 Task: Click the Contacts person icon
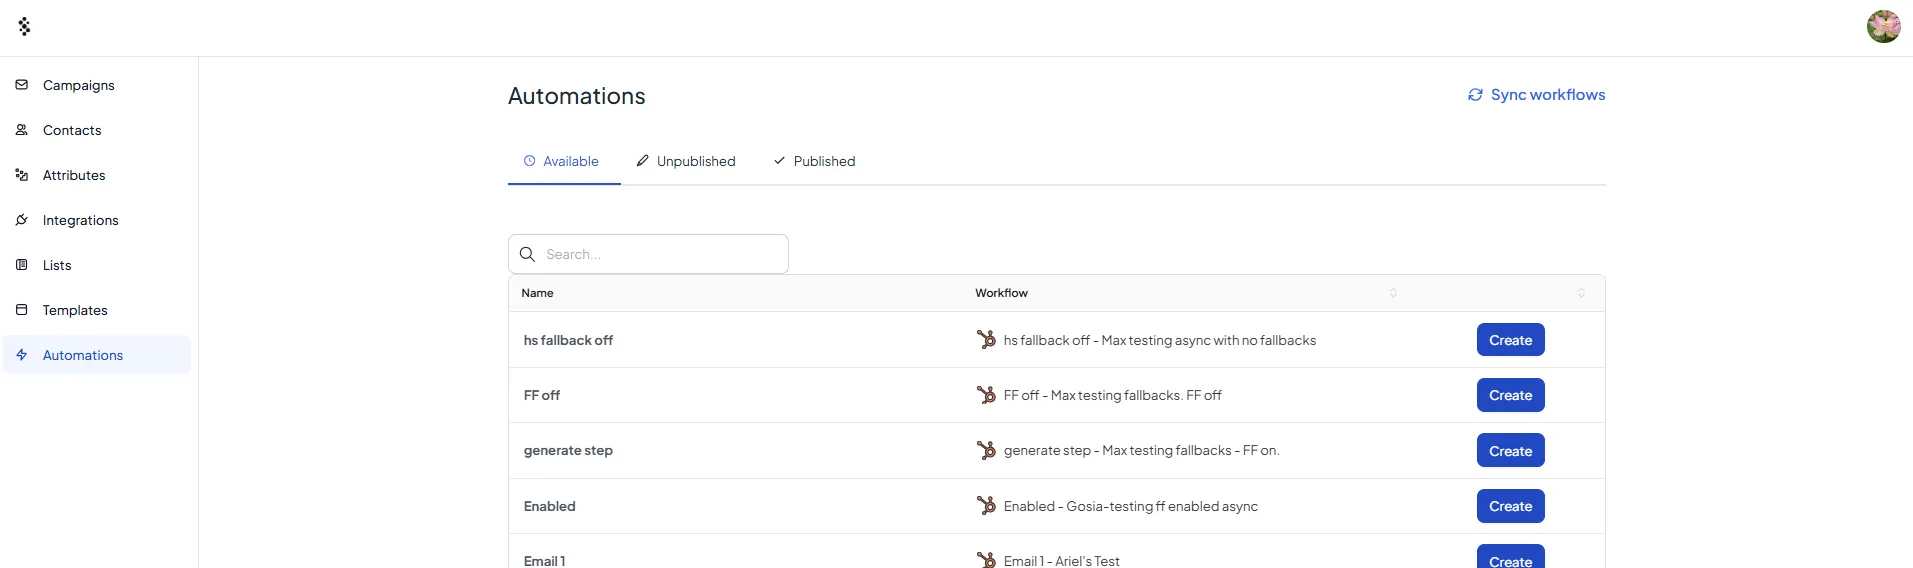[x=22, y=130]
